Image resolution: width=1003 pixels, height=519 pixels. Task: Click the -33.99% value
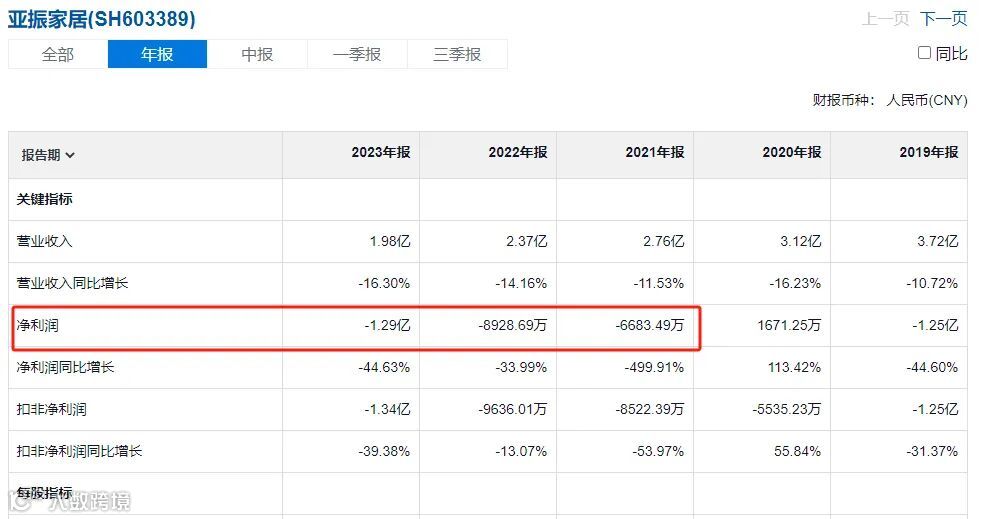pyautogui.click(x=521, y=367)
